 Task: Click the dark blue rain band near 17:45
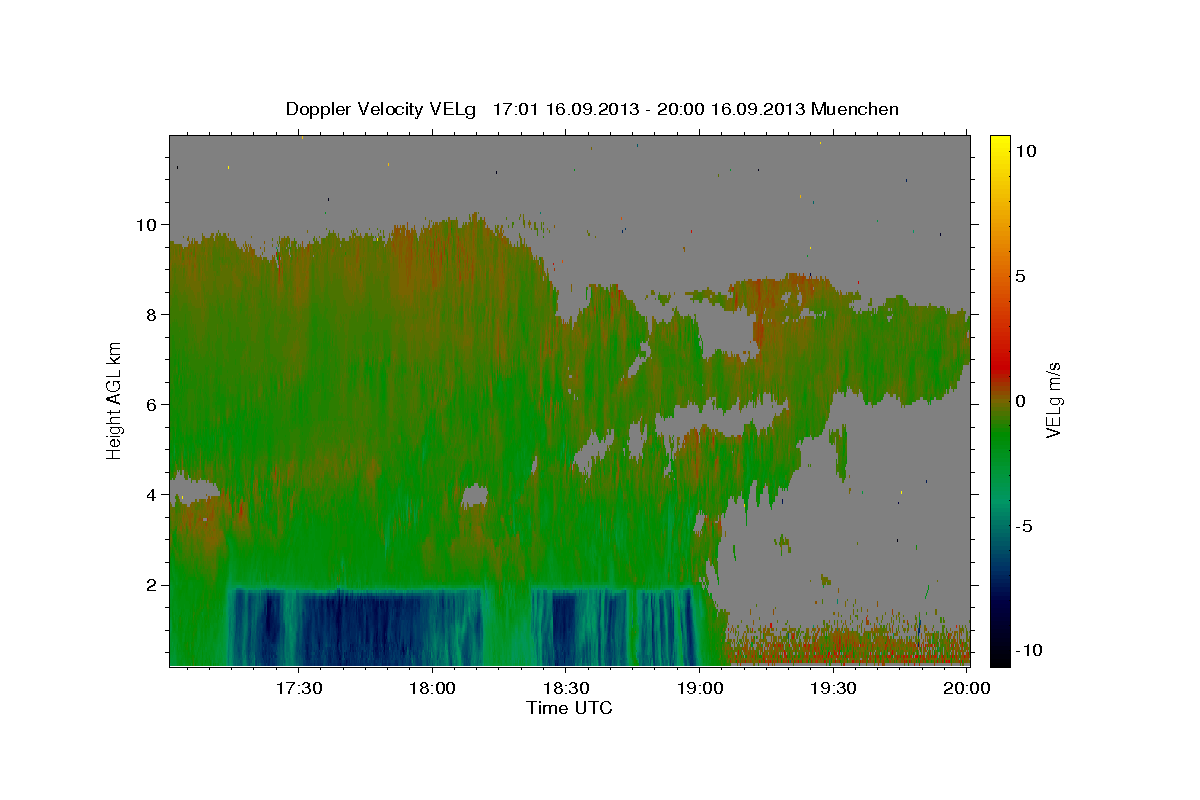(x=365, y=628)
